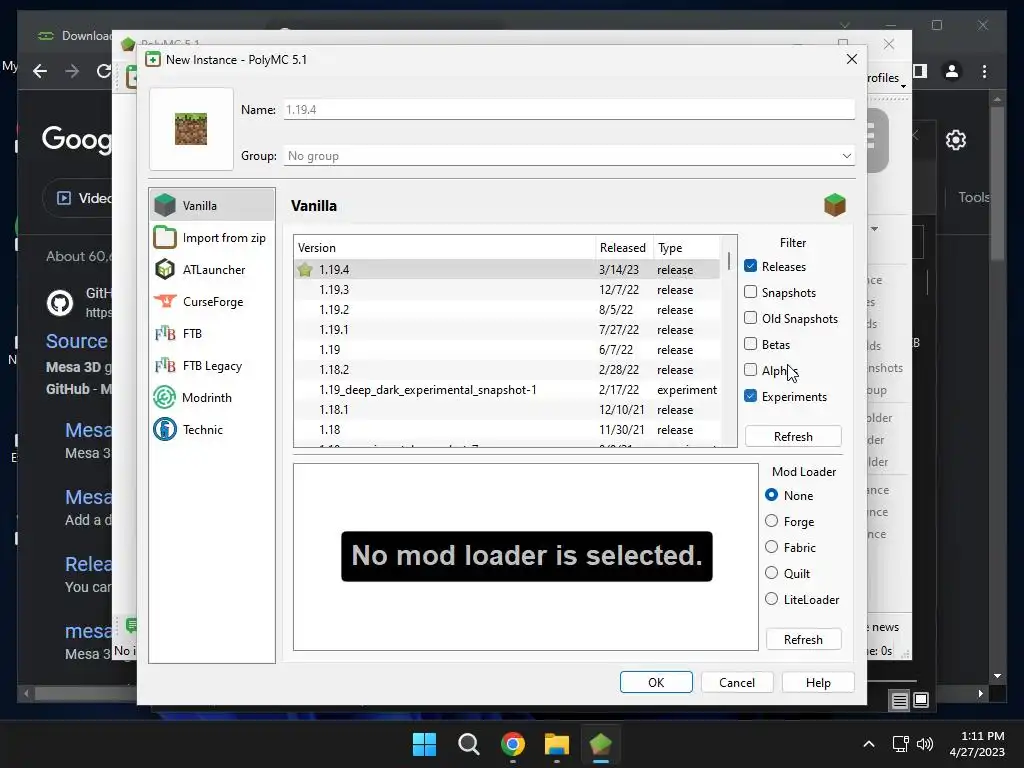Select version 1.19.2 row
Image resolution: width=1024 pixels, height=768 pixels.
coord(507,310)
